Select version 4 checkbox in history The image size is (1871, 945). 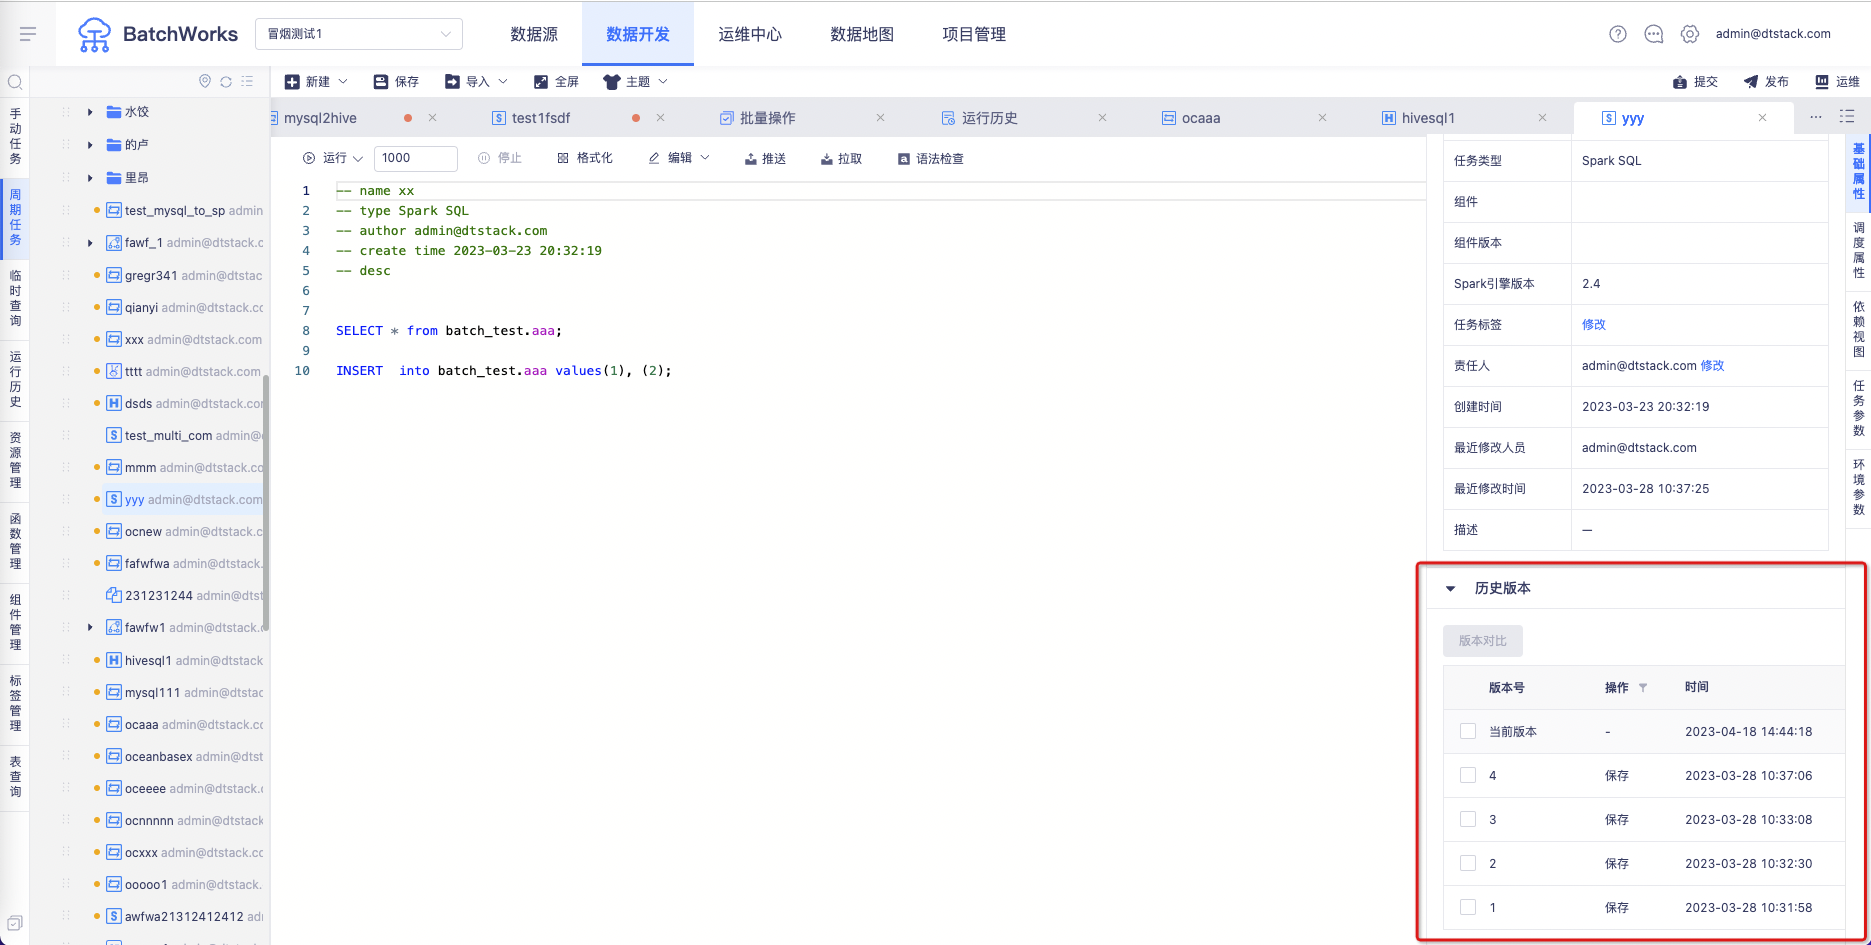(1468, 775)
